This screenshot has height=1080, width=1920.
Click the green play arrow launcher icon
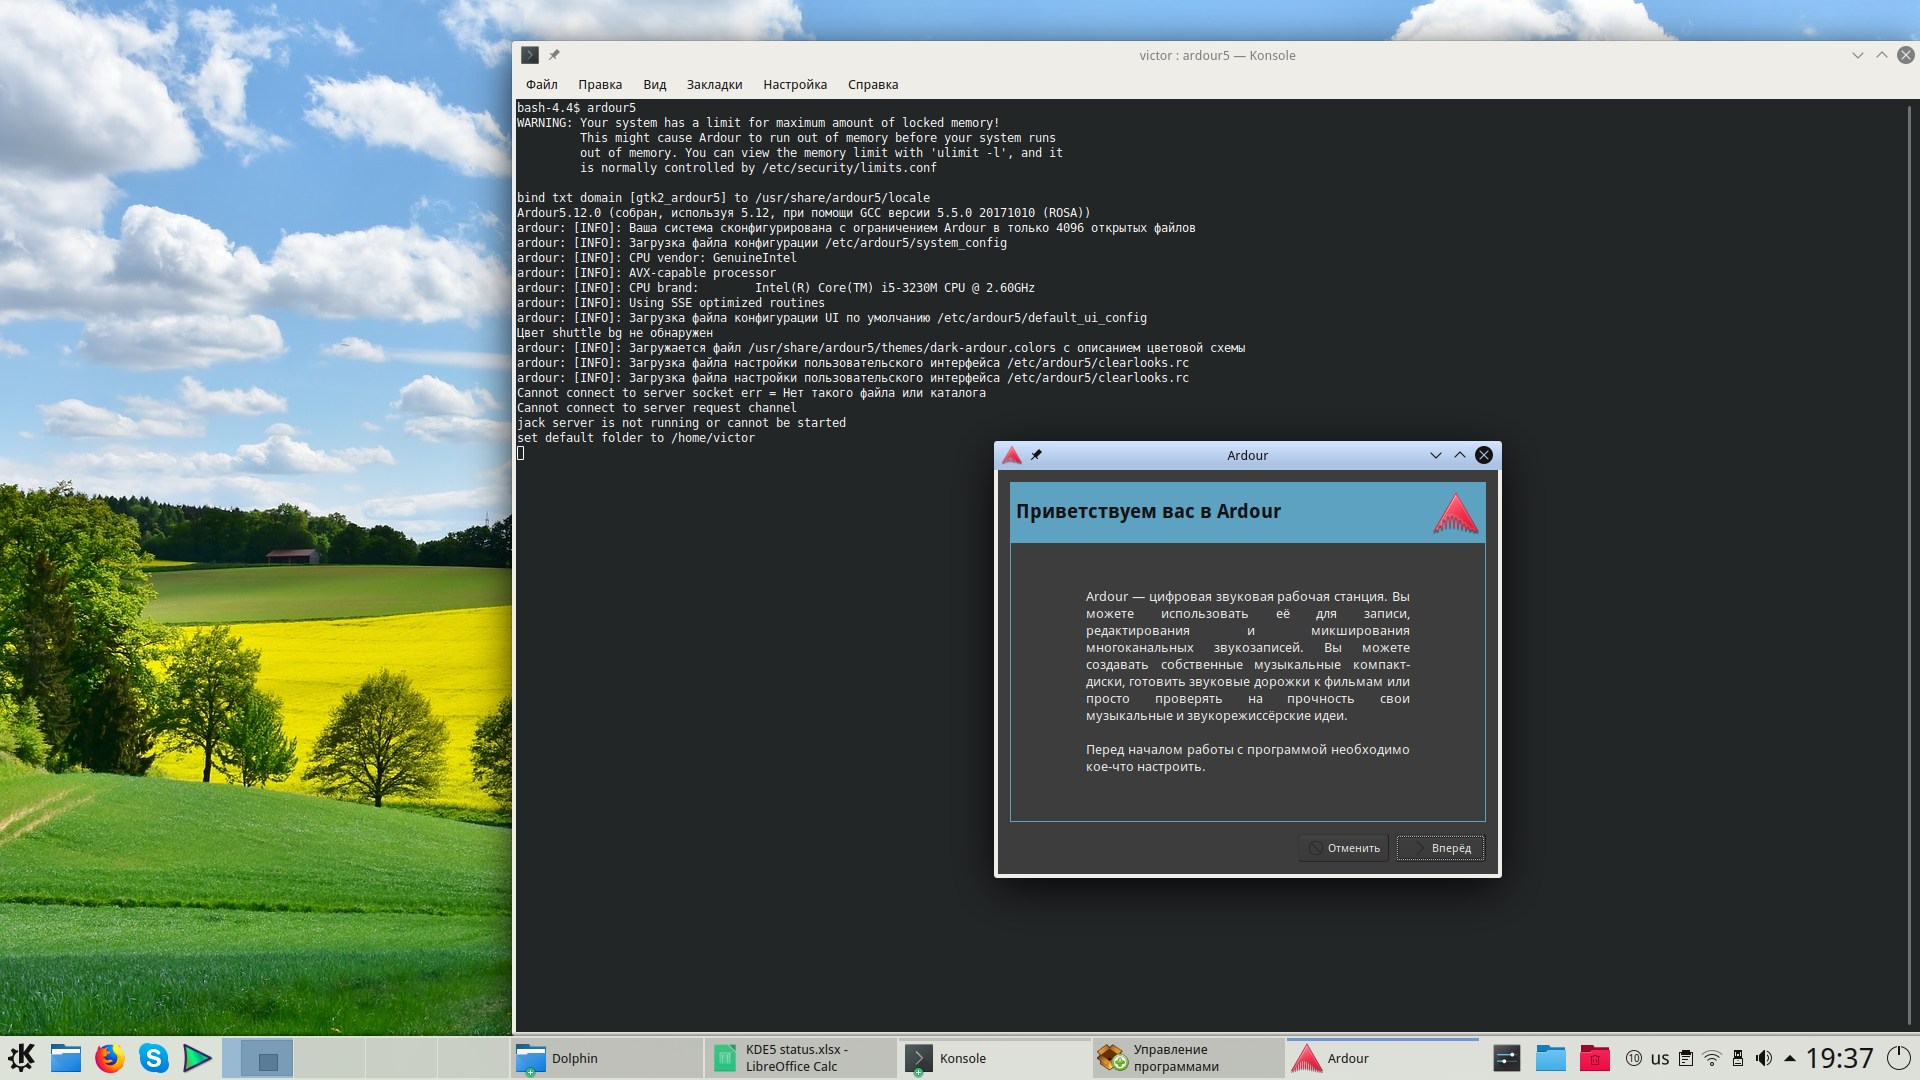point(197,1058)
